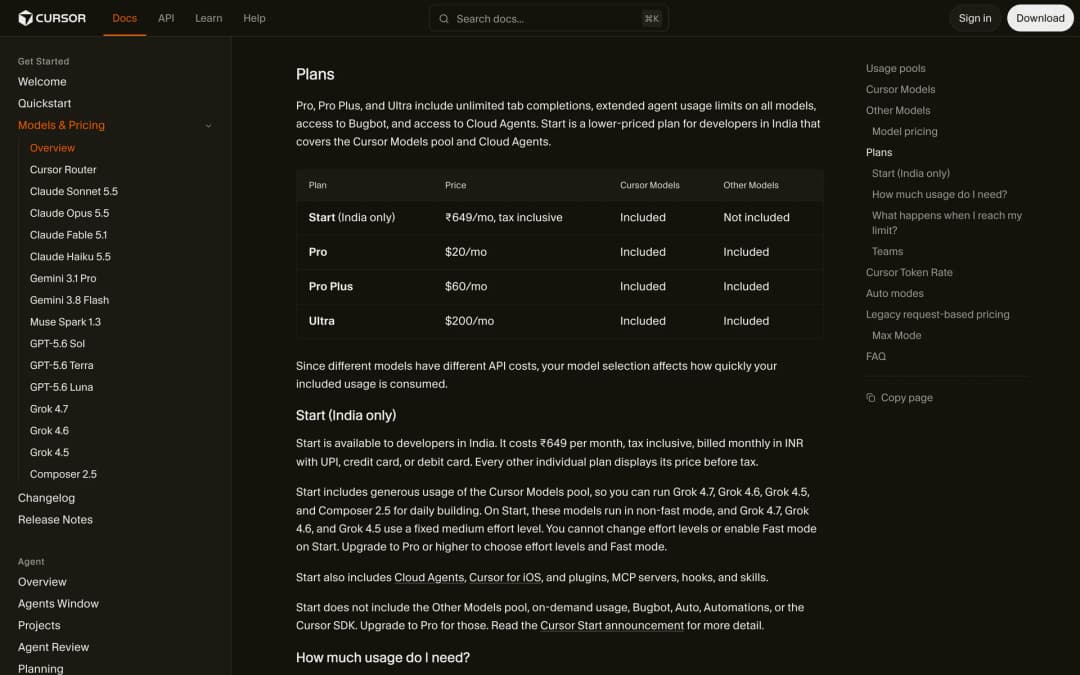Open Grok 4.5 sidebar page
The height and width of the screenshot is (675, 1080).
click(x=49, y=453)
